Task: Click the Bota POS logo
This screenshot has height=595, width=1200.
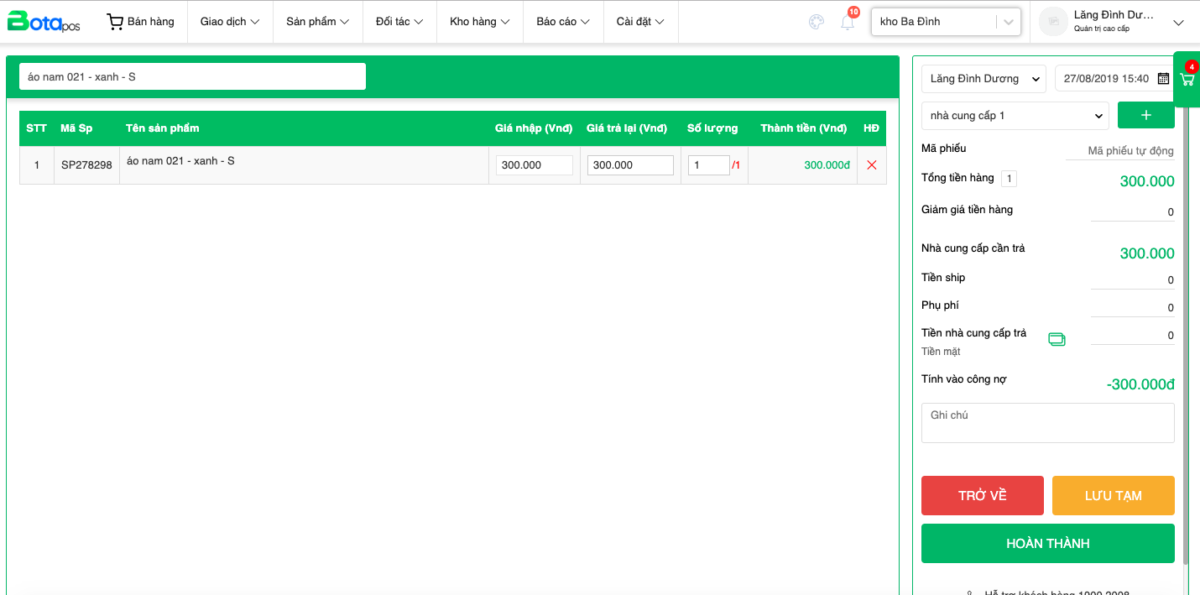Action: tap(44, 22)
